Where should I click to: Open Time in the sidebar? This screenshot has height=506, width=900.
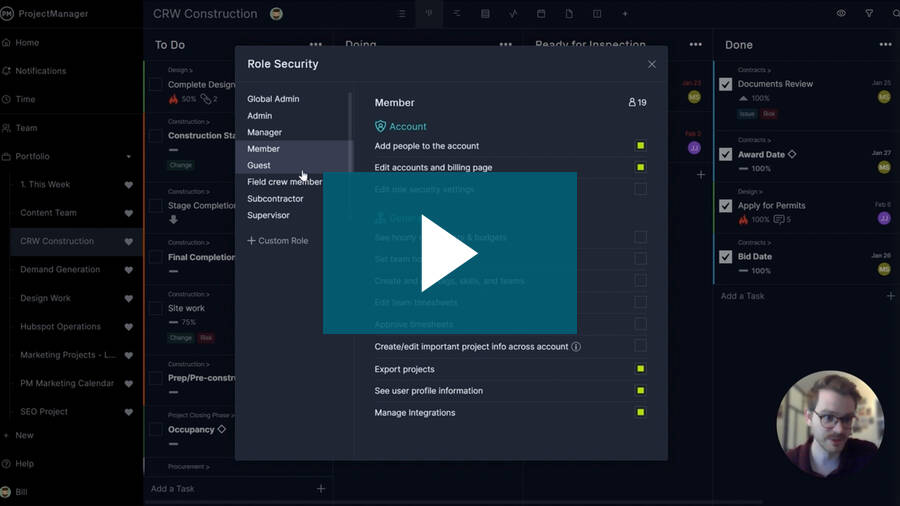25,99
